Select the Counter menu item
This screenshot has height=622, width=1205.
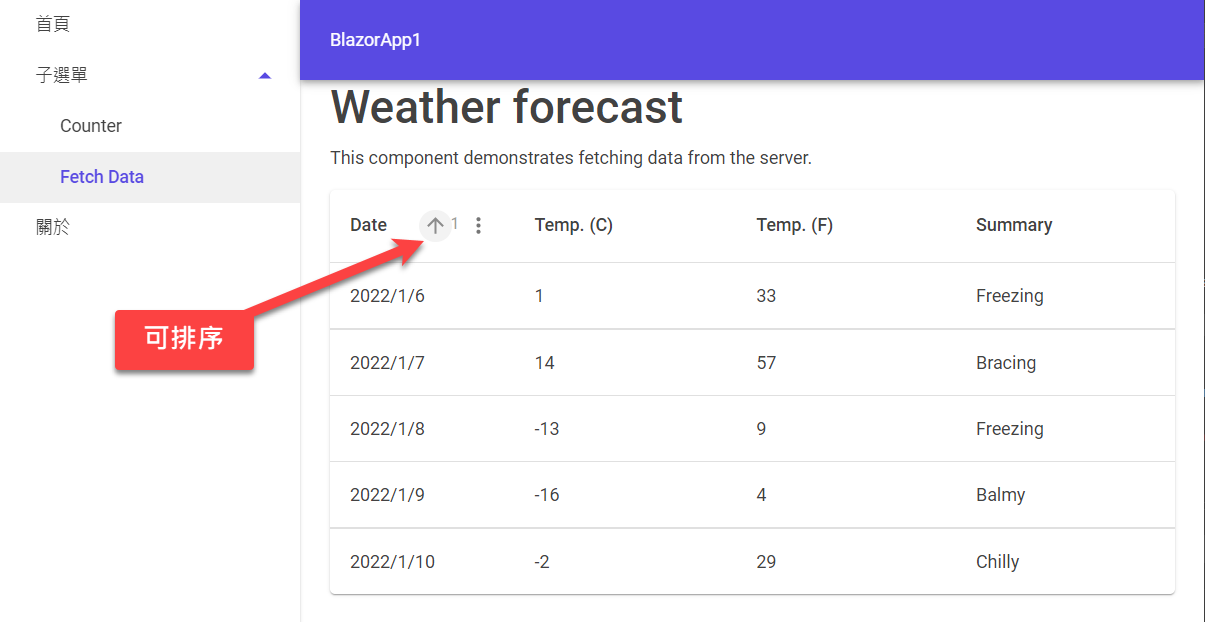150,126
